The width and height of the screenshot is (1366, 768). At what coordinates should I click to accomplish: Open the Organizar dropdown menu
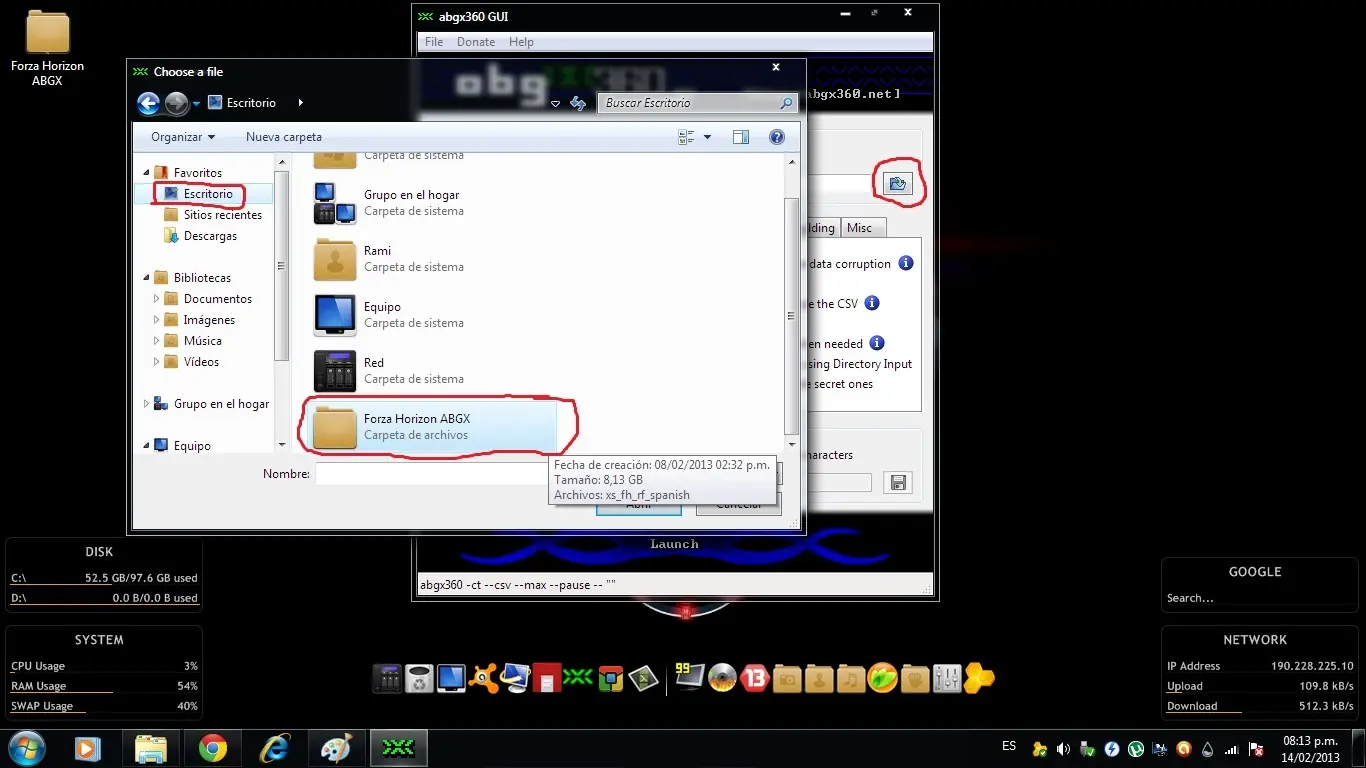click(183, 137)
